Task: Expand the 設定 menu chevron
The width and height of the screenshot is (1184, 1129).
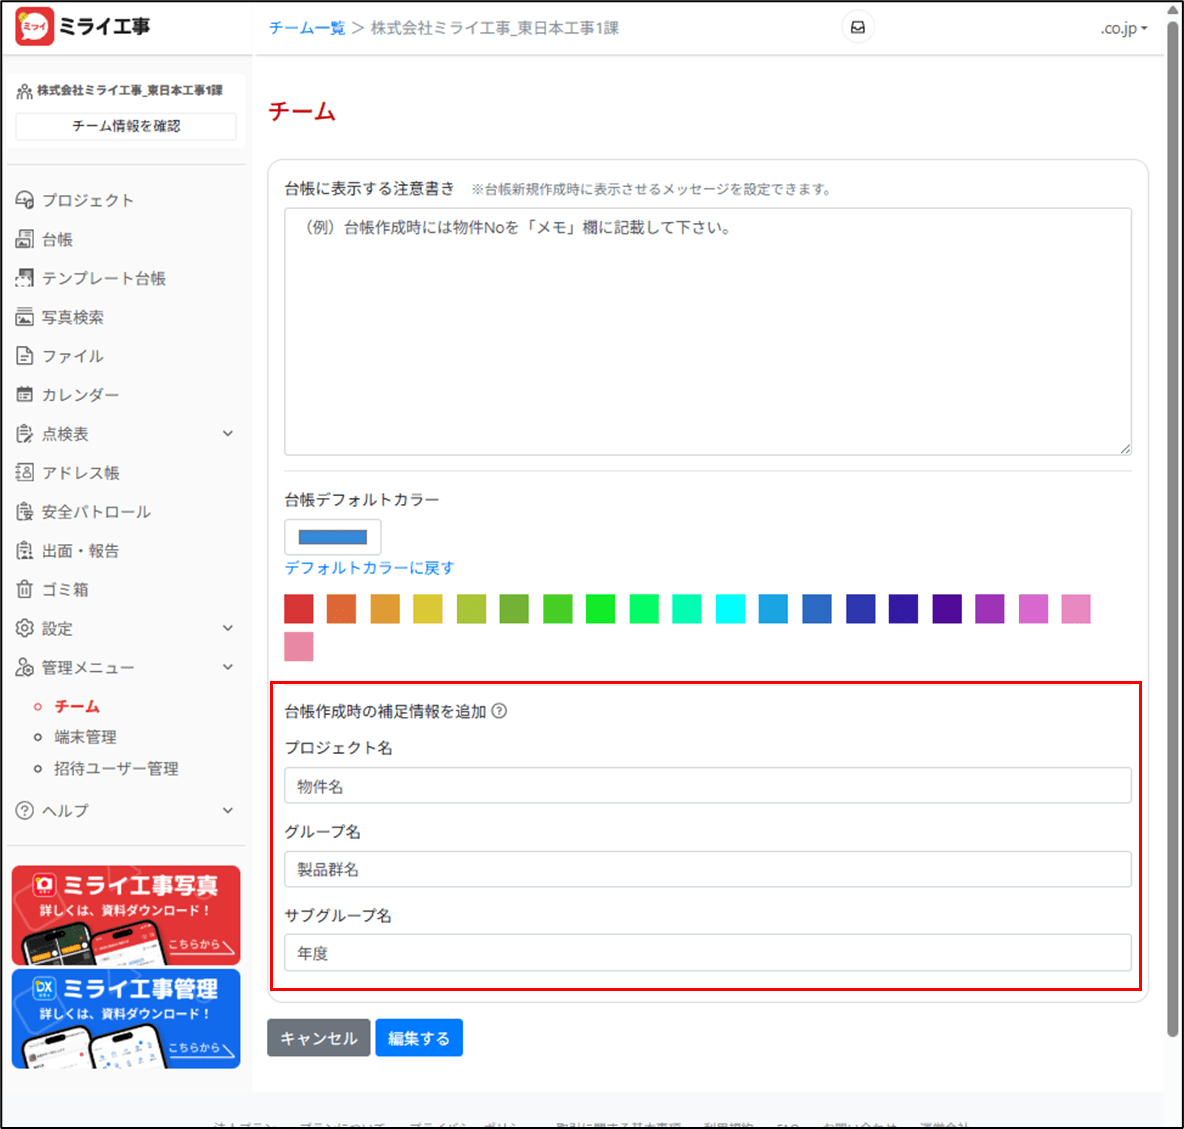Action: [228, 629]
